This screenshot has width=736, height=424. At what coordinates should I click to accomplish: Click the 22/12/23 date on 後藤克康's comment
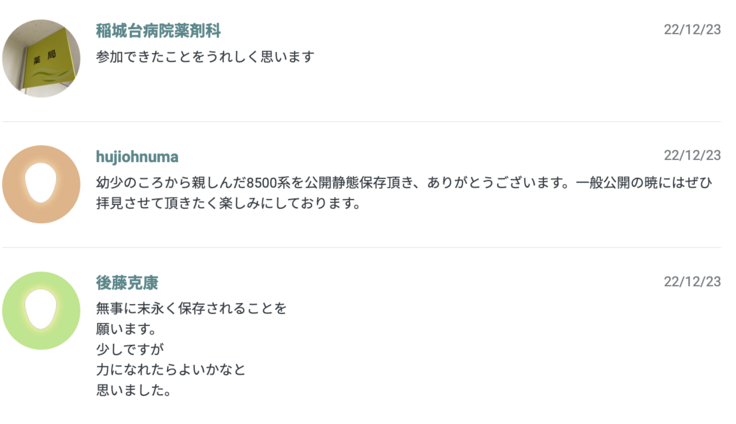coord(692,281)
